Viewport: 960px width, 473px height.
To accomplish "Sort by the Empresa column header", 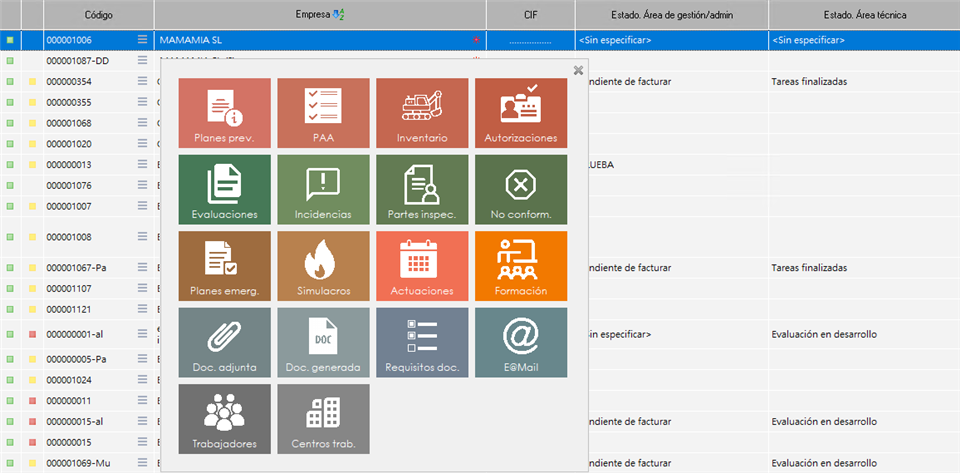I will click(320, 15).
